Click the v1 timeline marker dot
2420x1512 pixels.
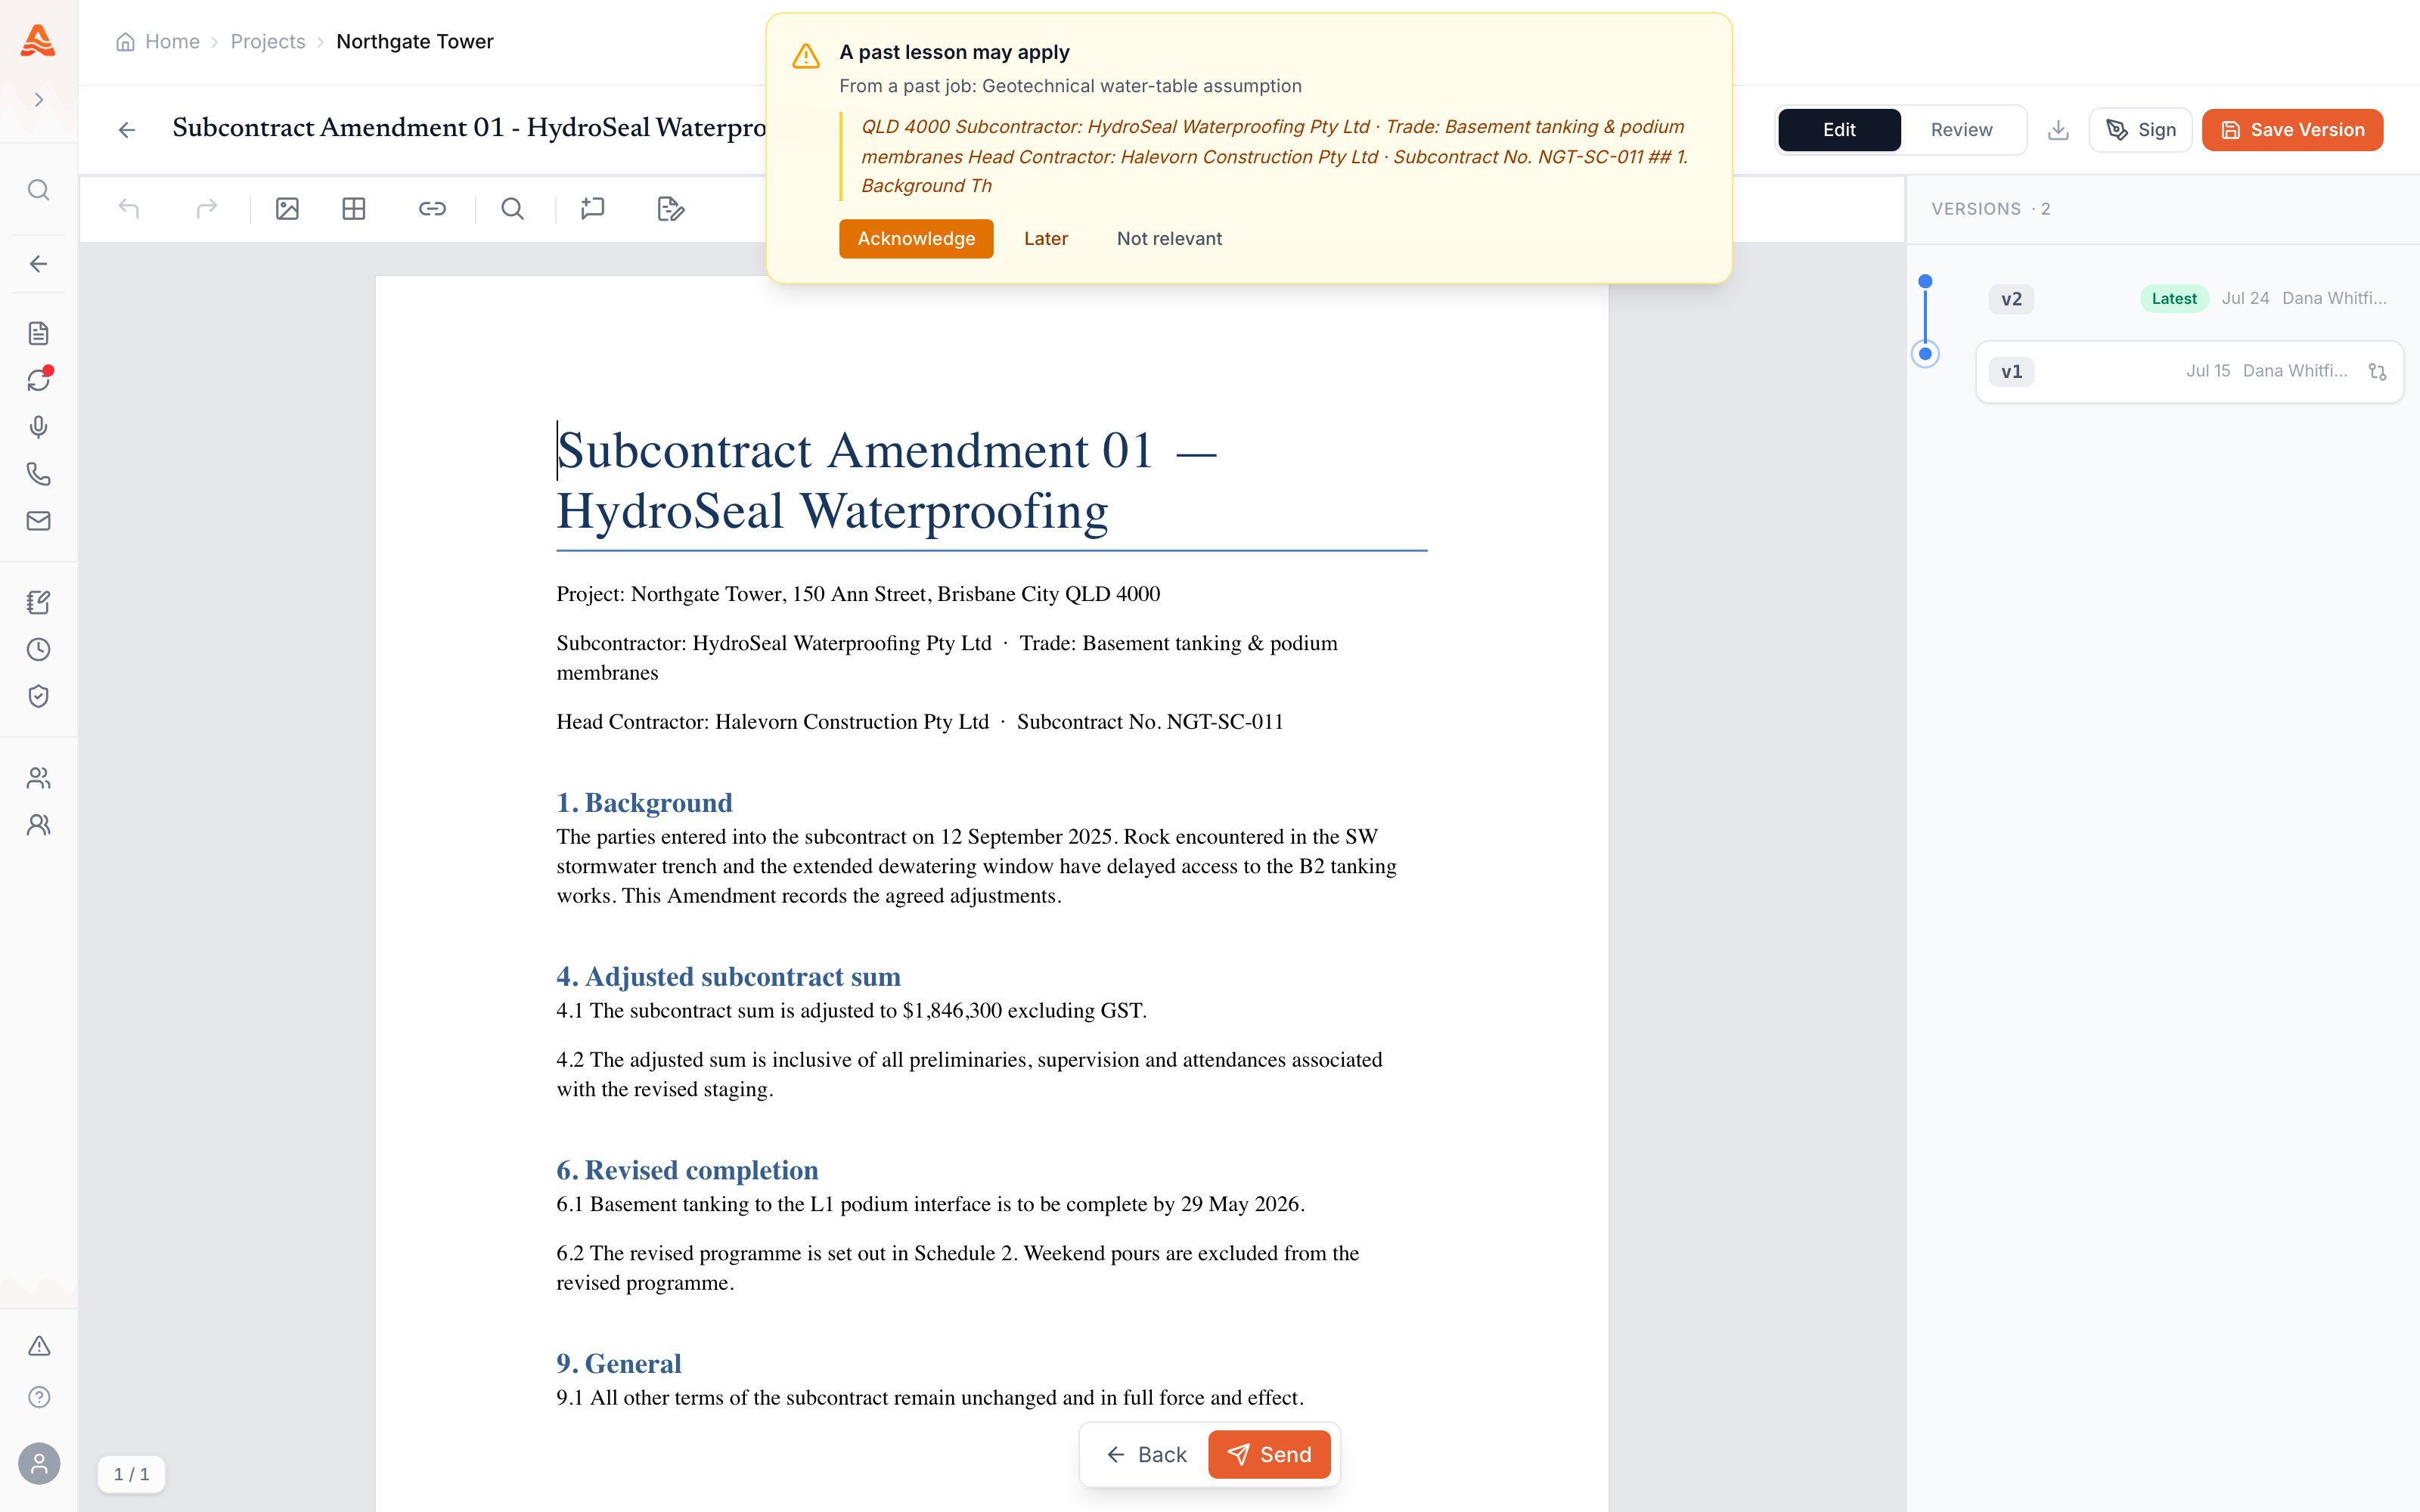pyautogui.click(x=1925, y=354)
